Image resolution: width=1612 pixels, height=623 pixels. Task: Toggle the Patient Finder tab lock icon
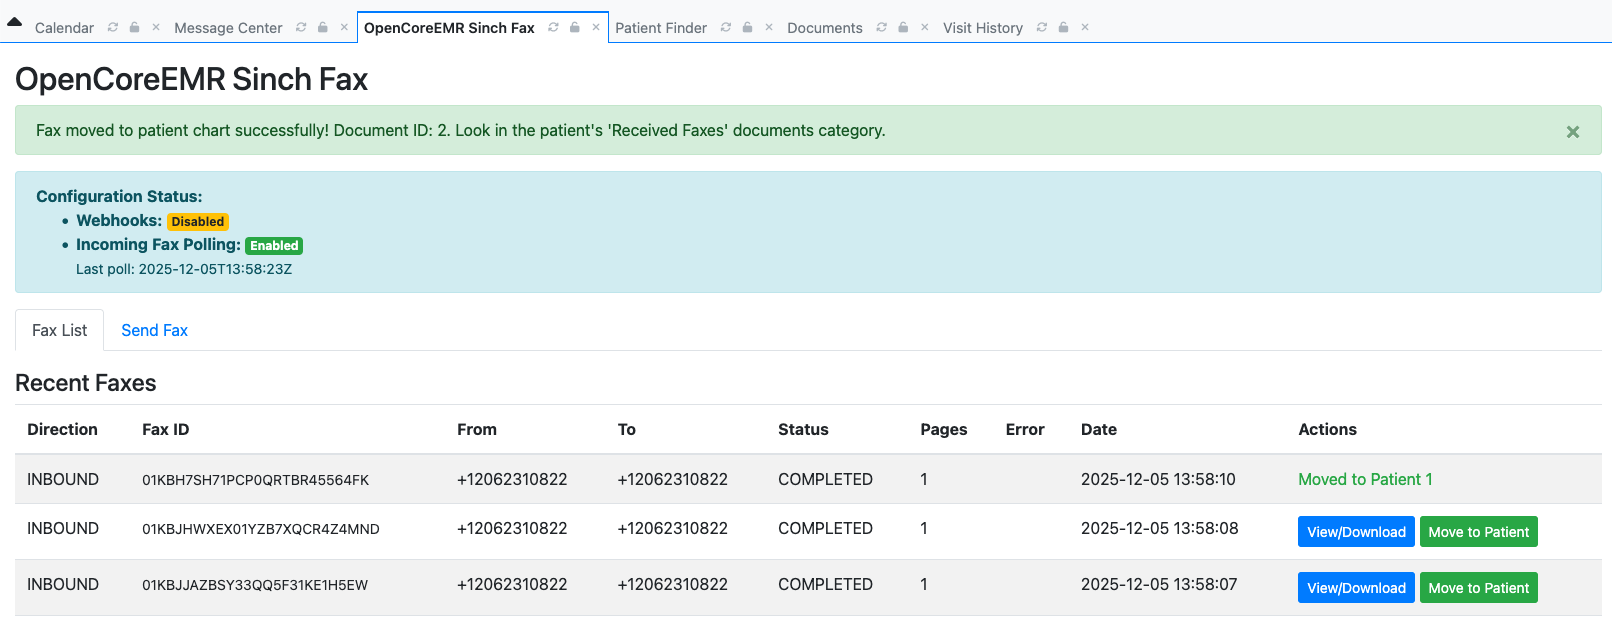click(x=747, y=27)
